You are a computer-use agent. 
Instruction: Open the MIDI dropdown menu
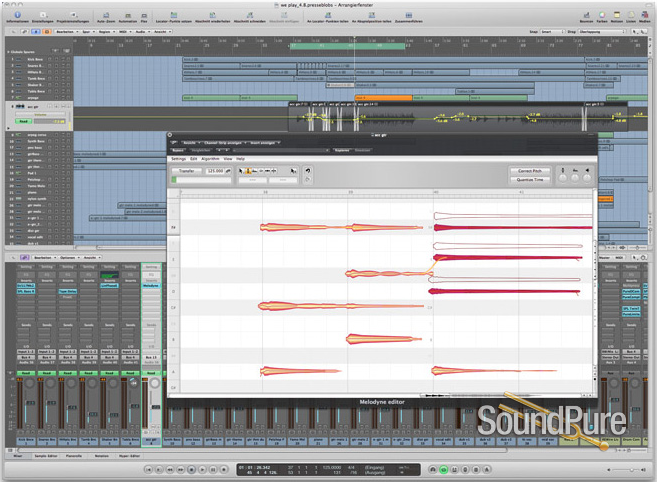coord(124,31)
